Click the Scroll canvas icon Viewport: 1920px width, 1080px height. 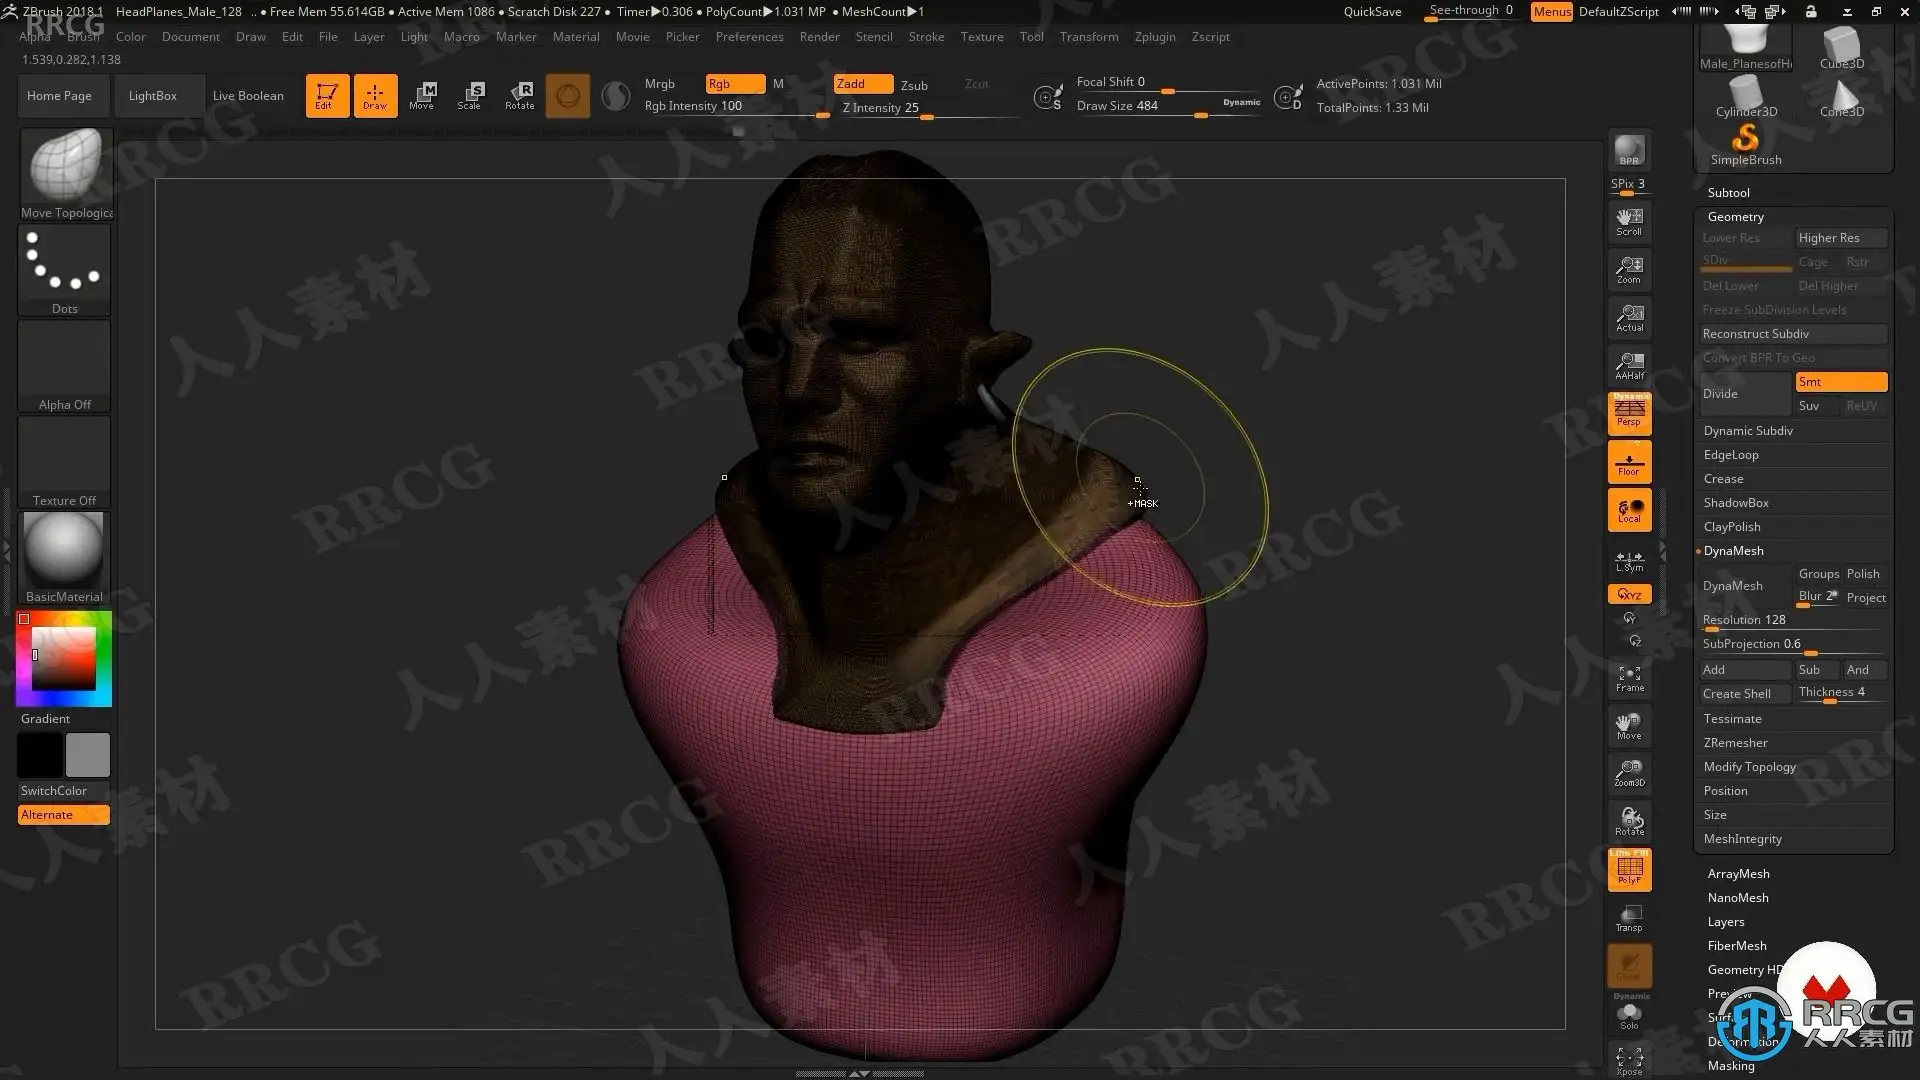coord(1629,222)
